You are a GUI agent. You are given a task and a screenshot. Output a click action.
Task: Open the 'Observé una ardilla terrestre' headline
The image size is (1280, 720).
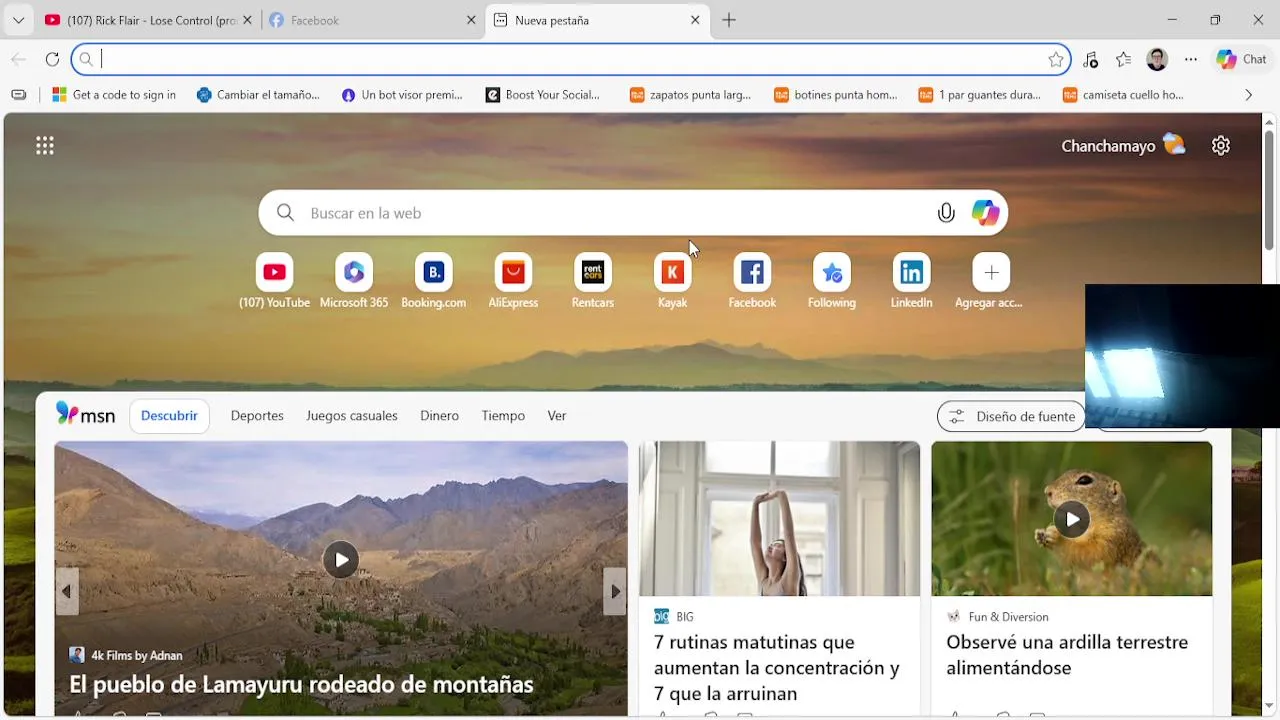click(x=1067, y=655)
